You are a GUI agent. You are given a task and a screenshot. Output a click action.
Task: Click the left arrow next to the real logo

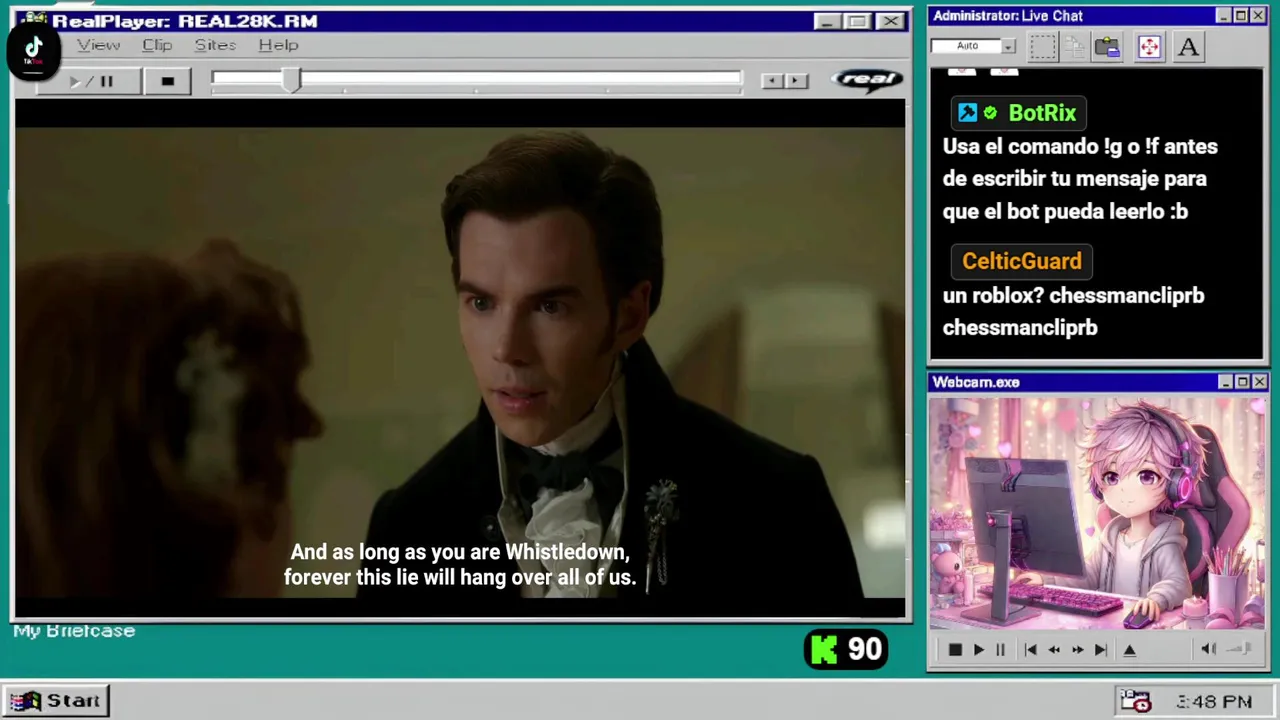tap(771, 81)
